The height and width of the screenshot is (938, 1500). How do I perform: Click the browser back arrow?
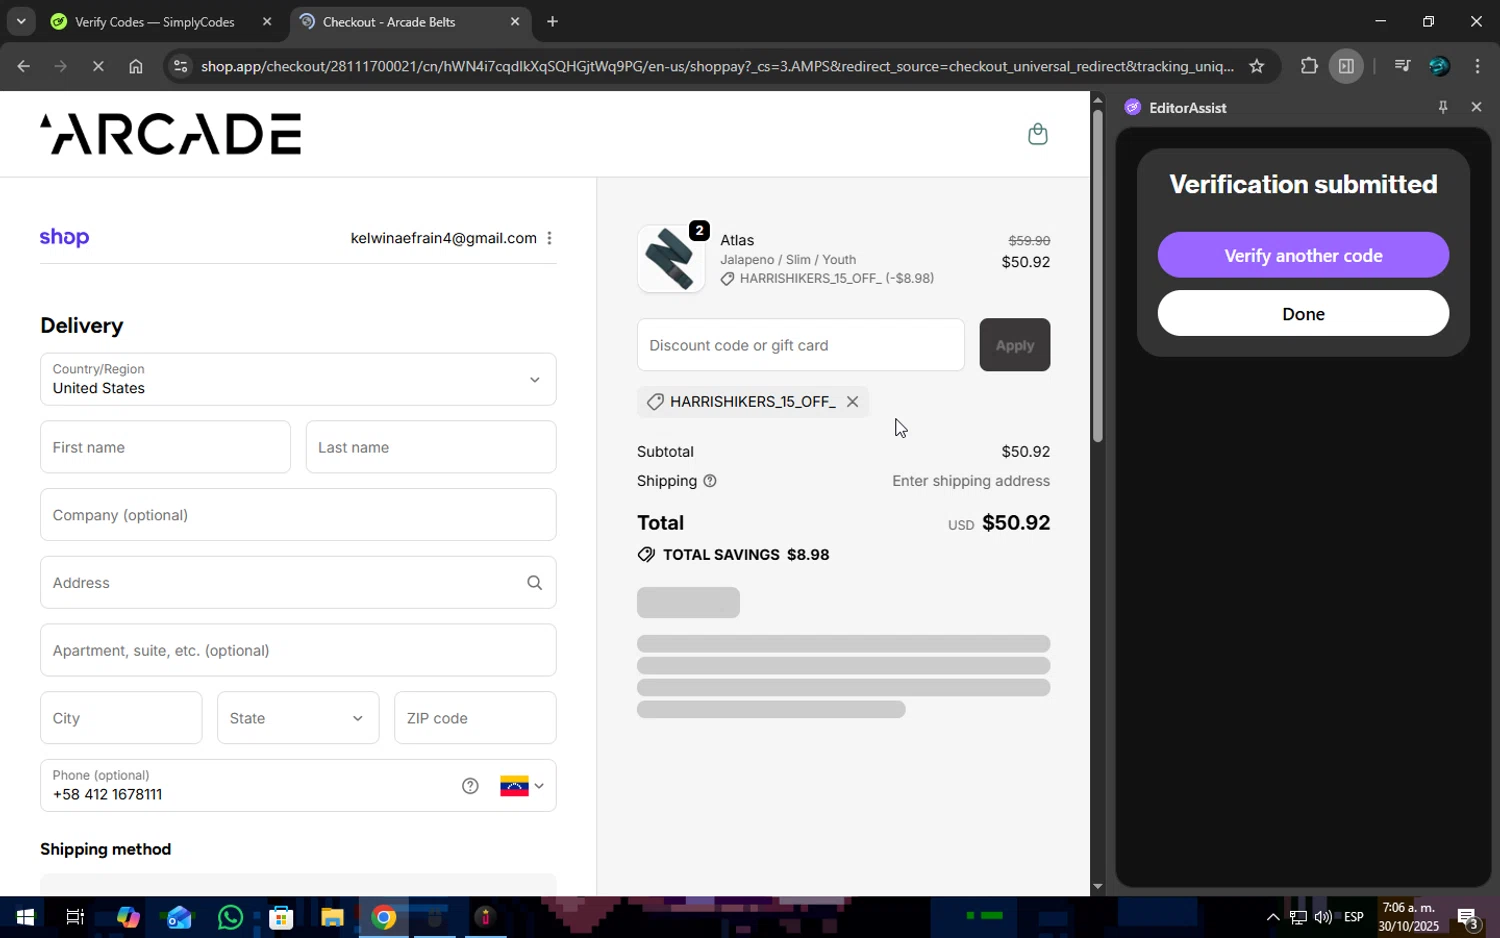point(23,66)
